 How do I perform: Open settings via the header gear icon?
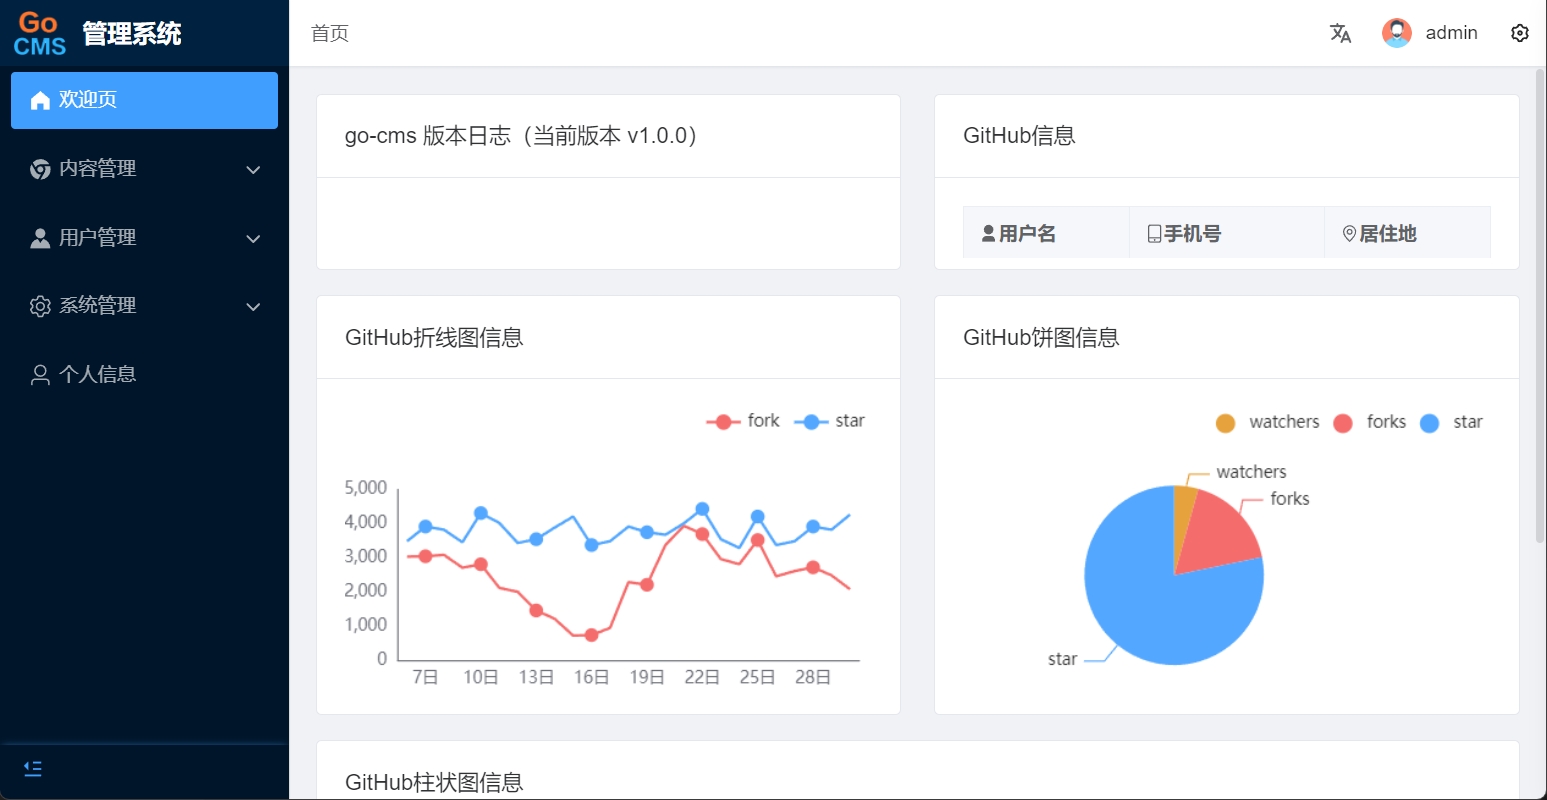1520,33
